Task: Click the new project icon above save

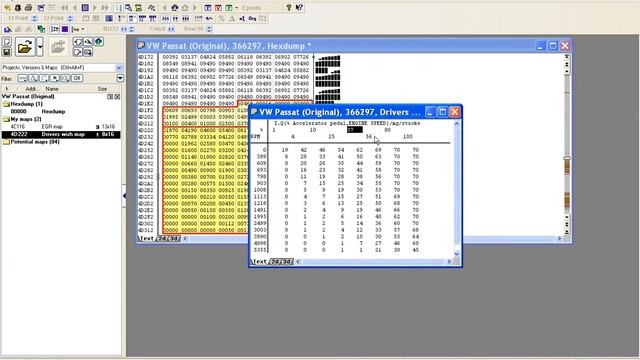Action: [7, 42]
